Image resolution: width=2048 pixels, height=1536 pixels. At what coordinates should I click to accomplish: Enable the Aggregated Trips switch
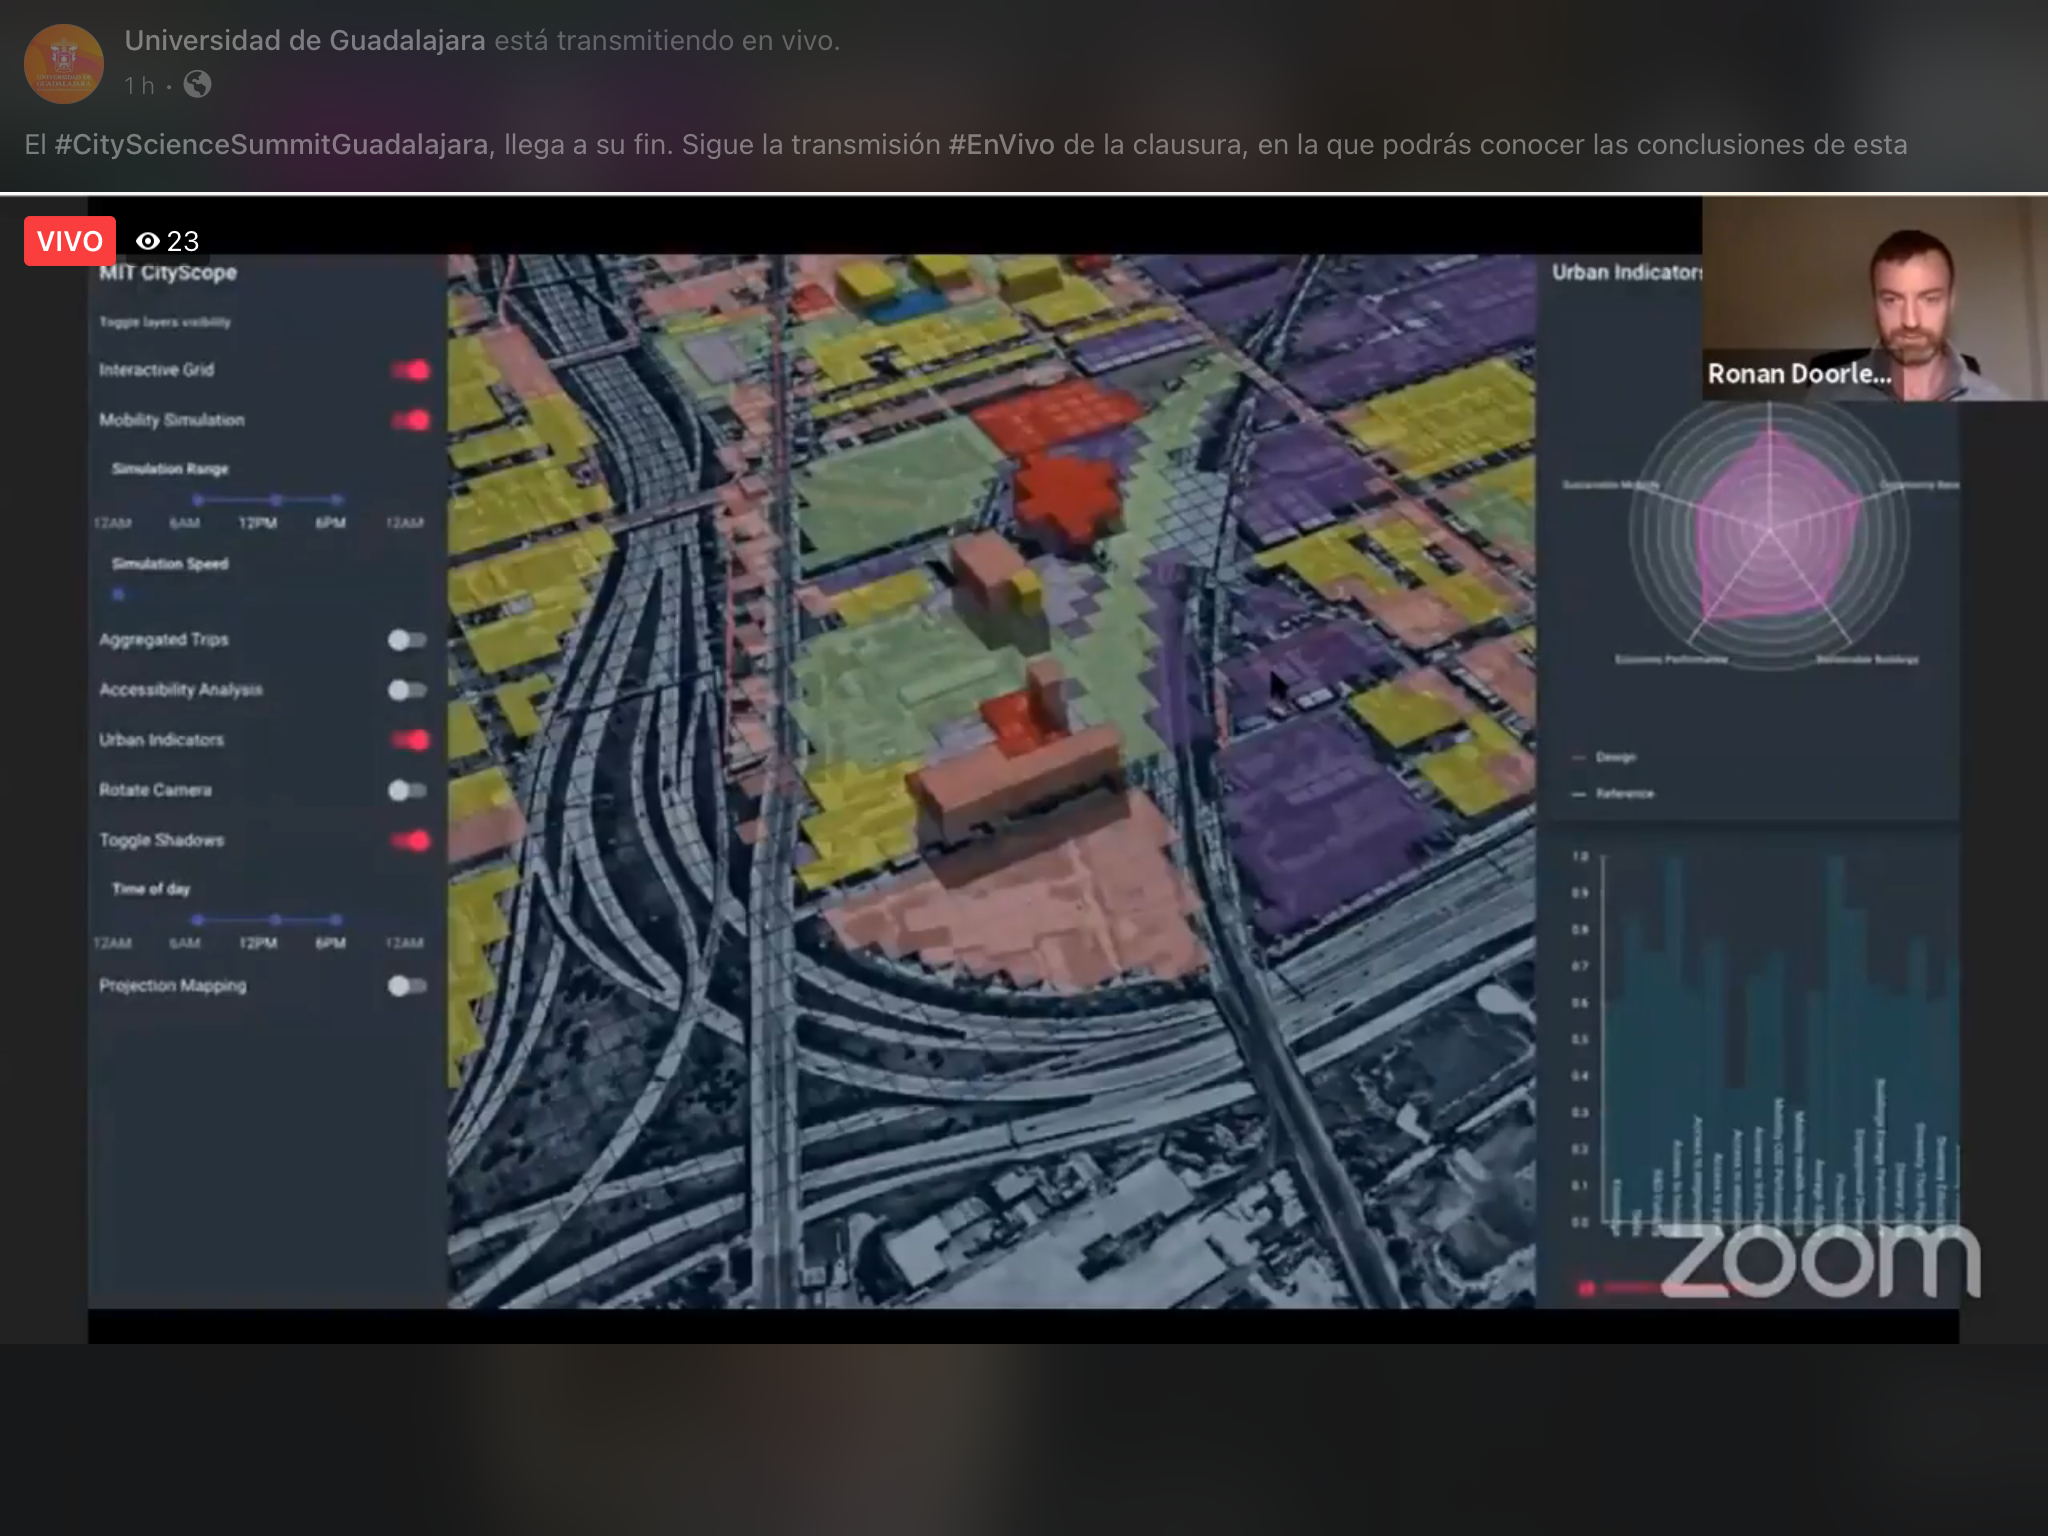[x=406, y=640]
